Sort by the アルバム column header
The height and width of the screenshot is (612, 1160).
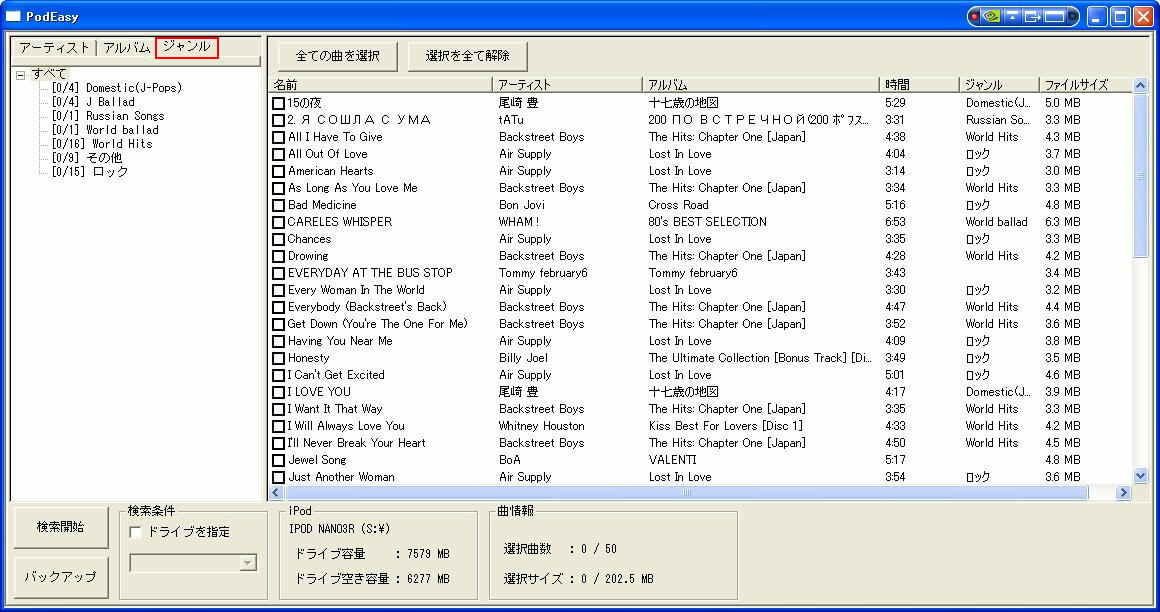(761, 85)
